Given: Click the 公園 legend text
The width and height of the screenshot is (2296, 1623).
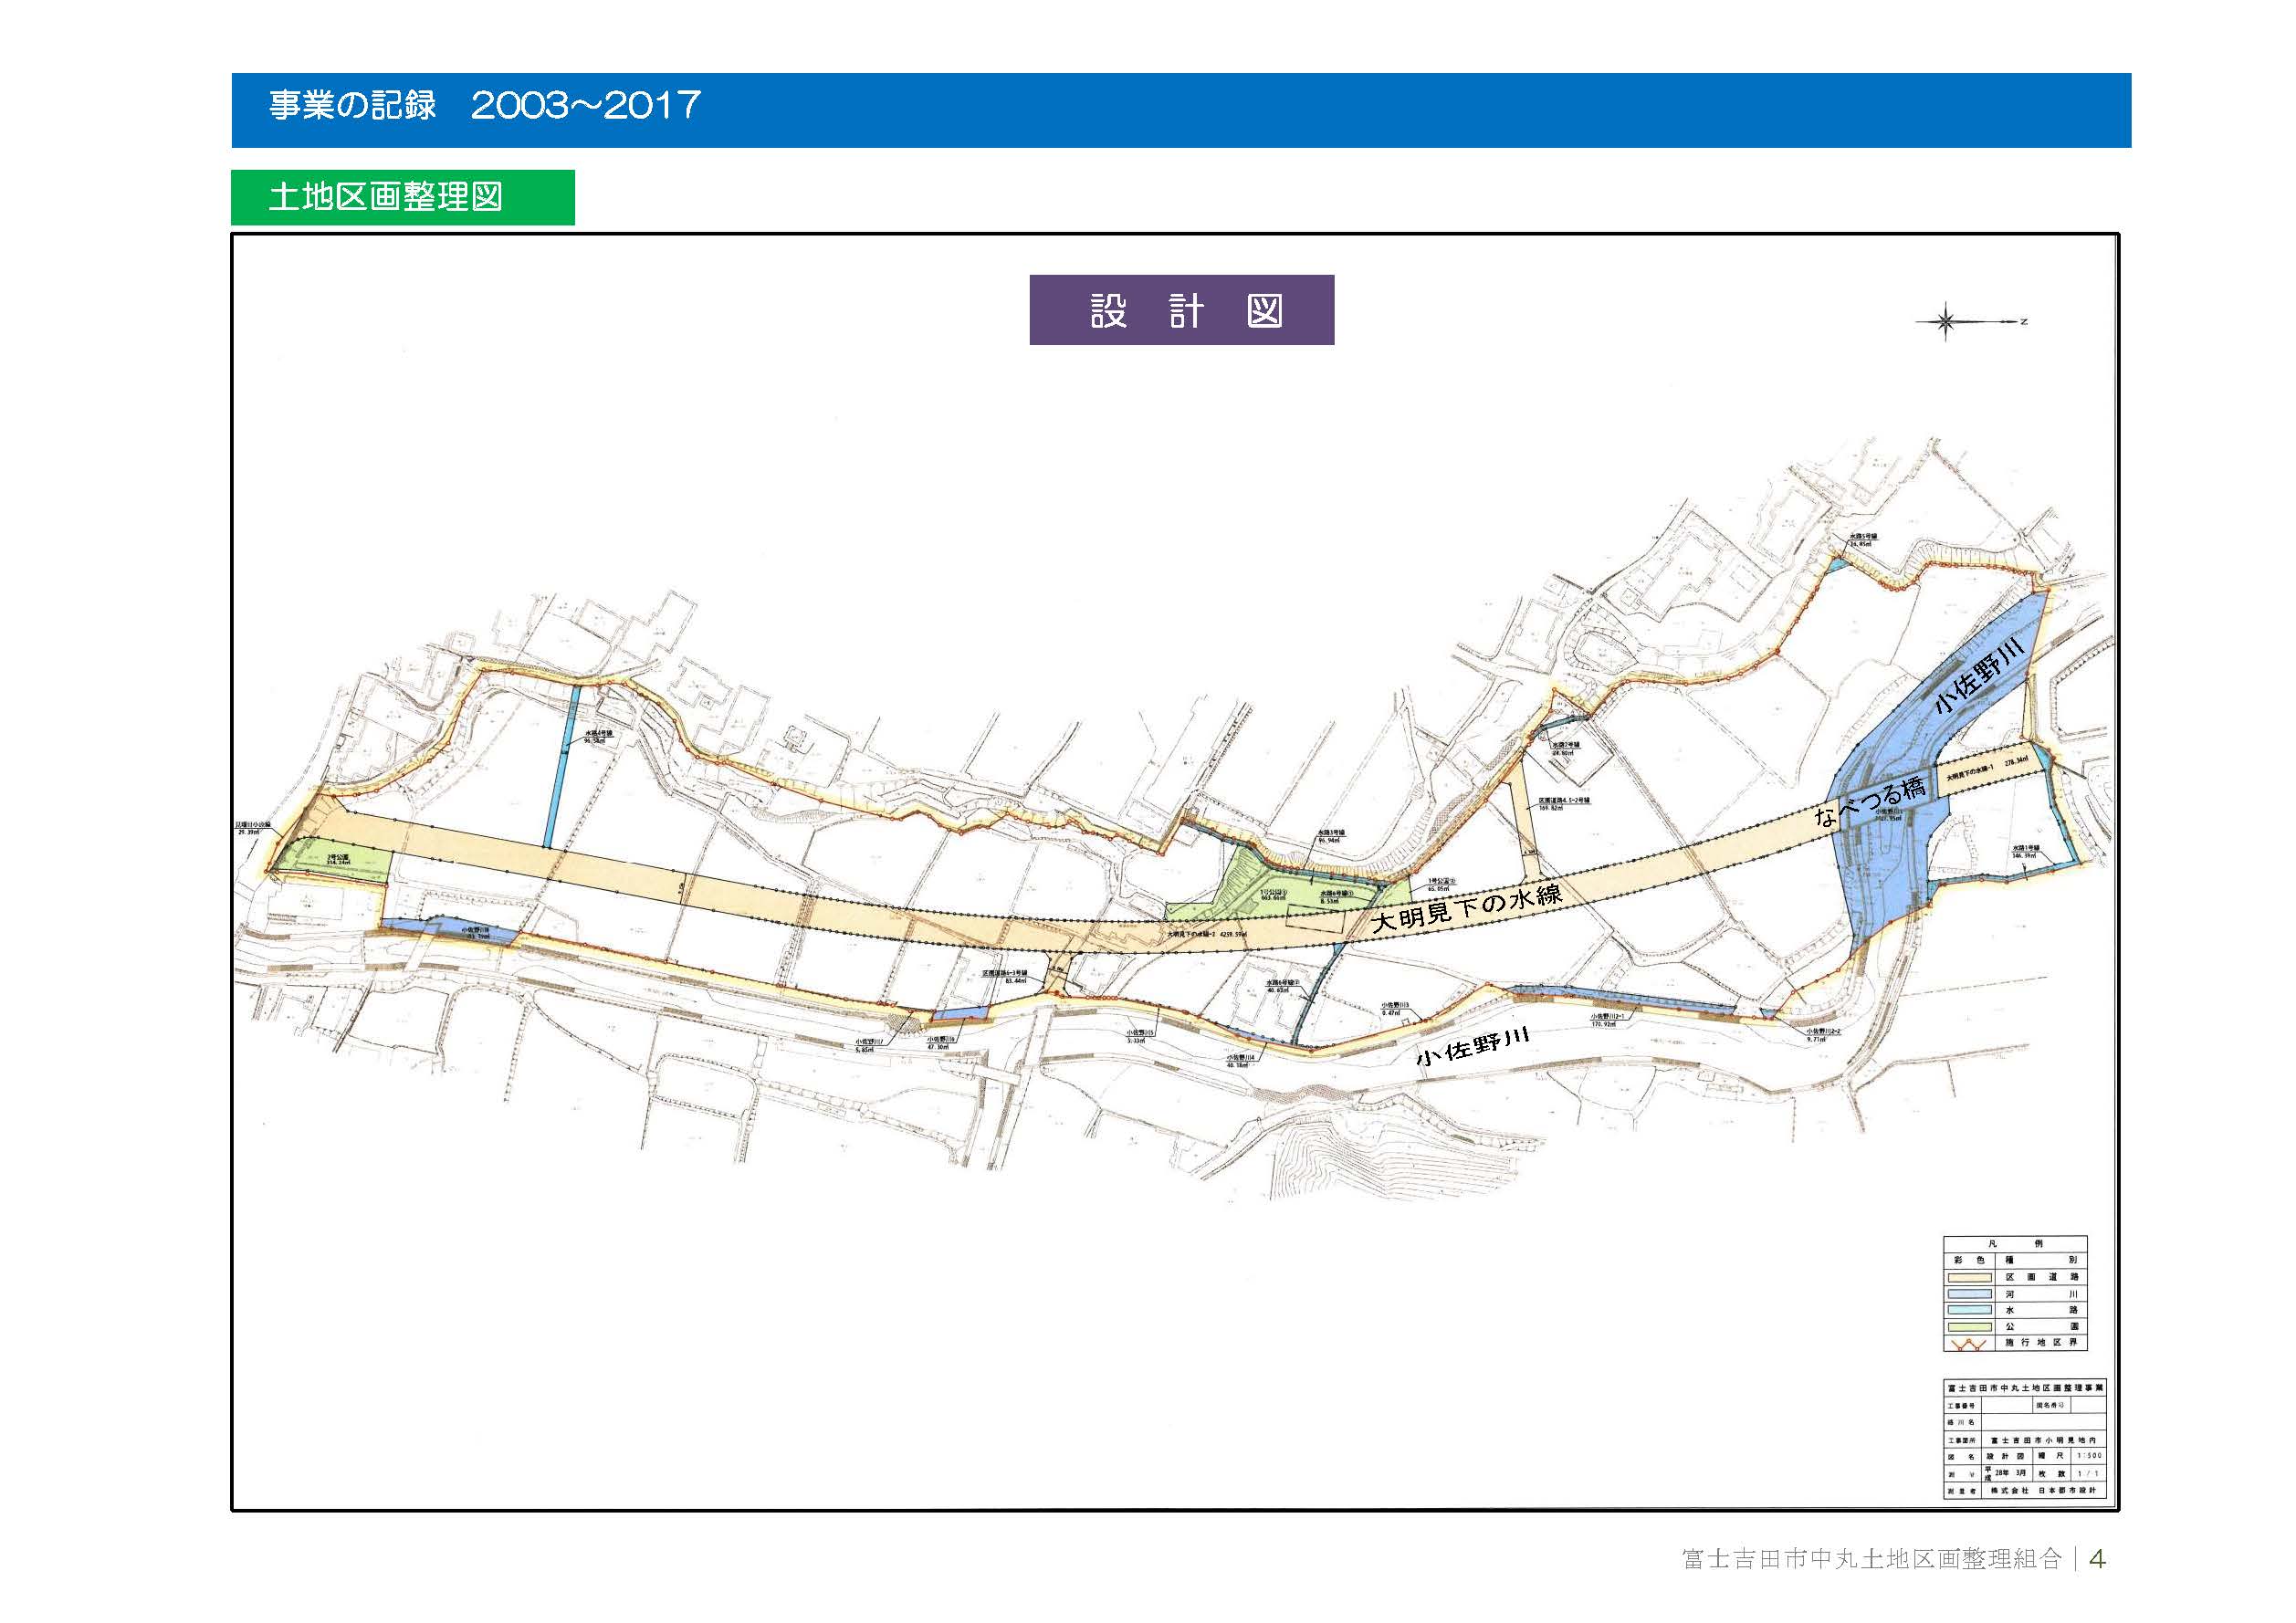Looking at the screenshot, I should [2042, 1327].
